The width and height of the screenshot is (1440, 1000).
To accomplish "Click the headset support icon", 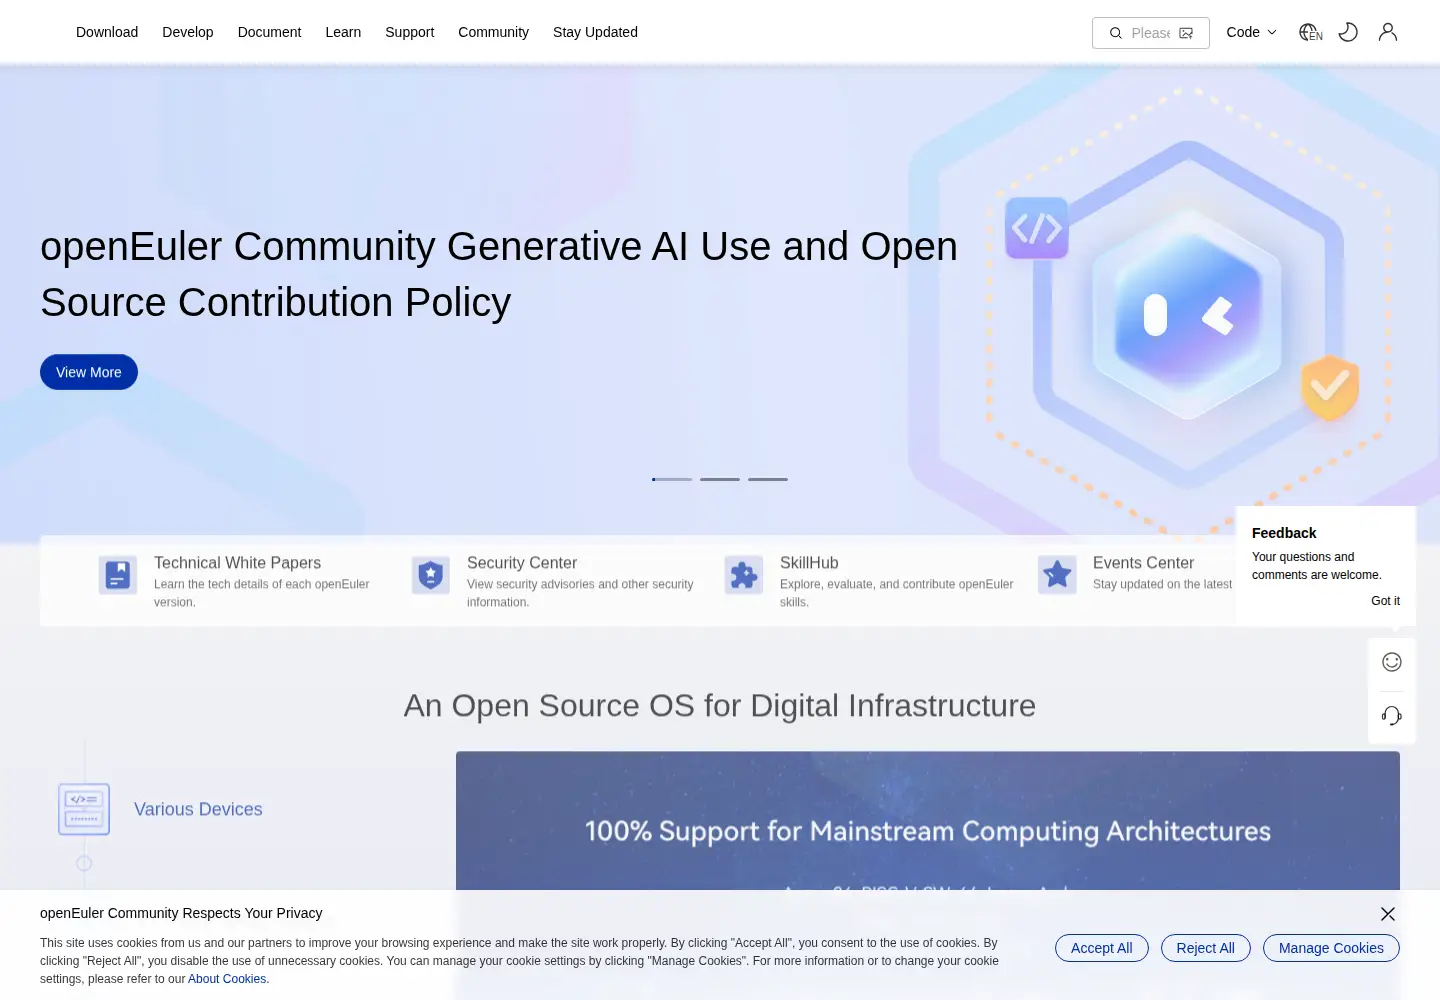I will (x=1392, y=715).
